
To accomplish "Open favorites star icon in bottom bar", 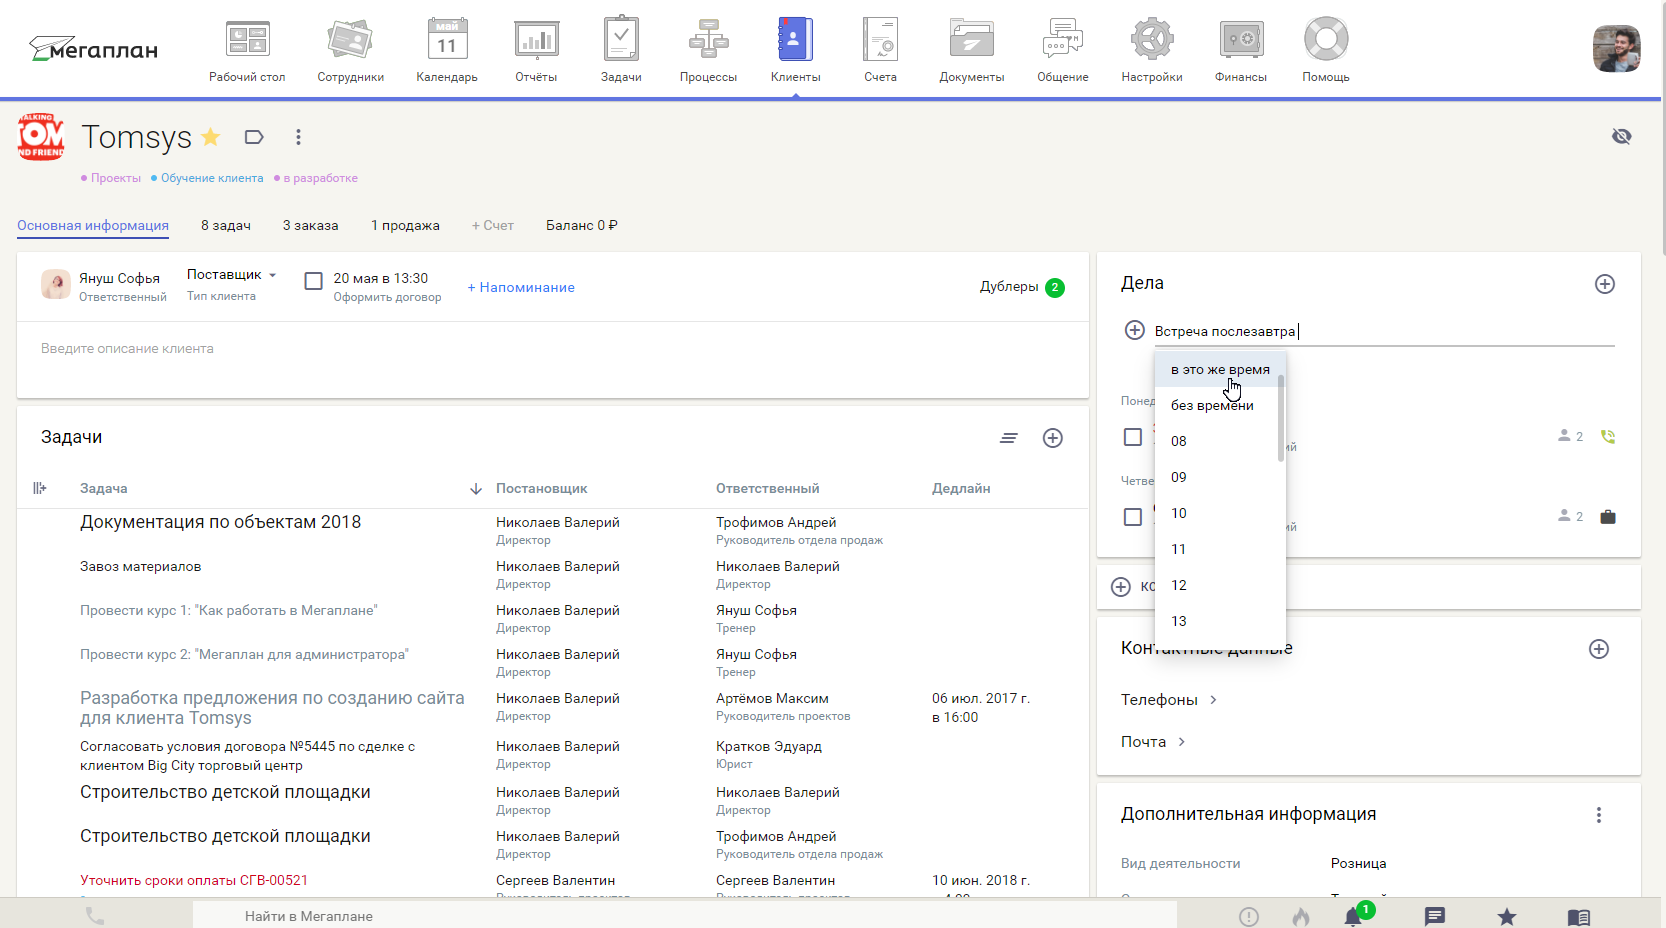I will (x=1507, y=916).
